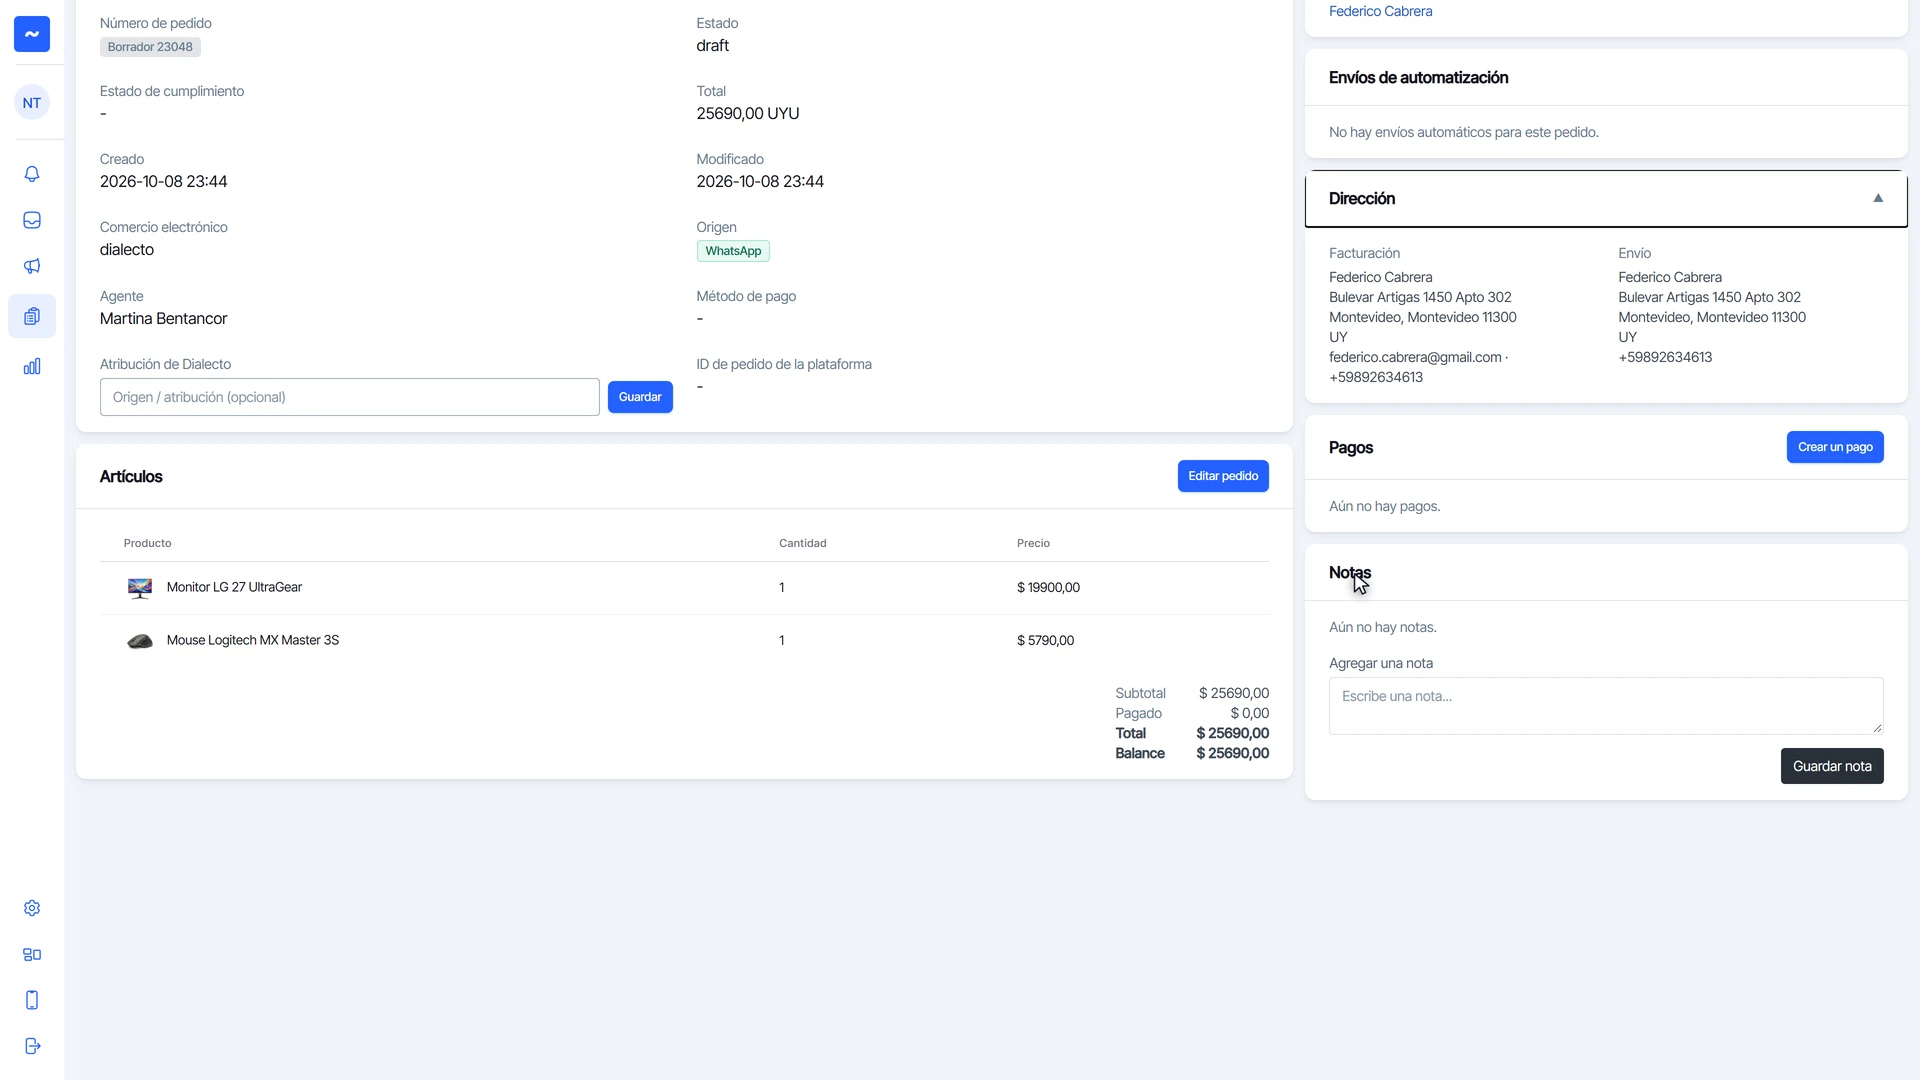Viewport: 1920px width, 1080px height.
Task: Click the Mouse Logitech MX Master 3S thumbnail
Action: pos(140,641)
